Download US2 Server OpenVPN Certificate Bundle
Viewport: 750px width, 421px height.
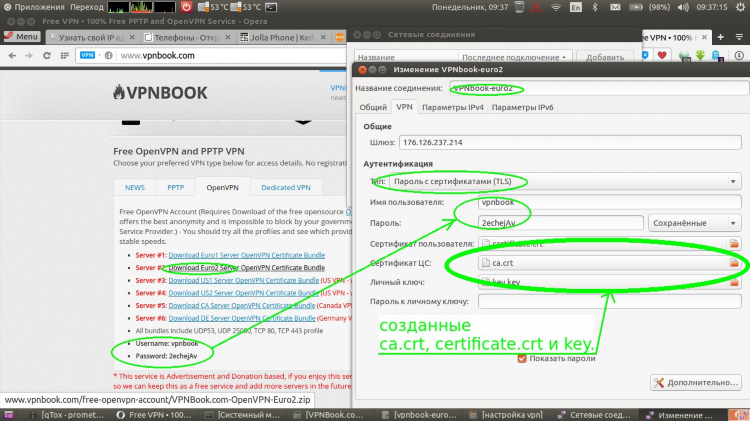pyautogui.click(x=243, y=293)
